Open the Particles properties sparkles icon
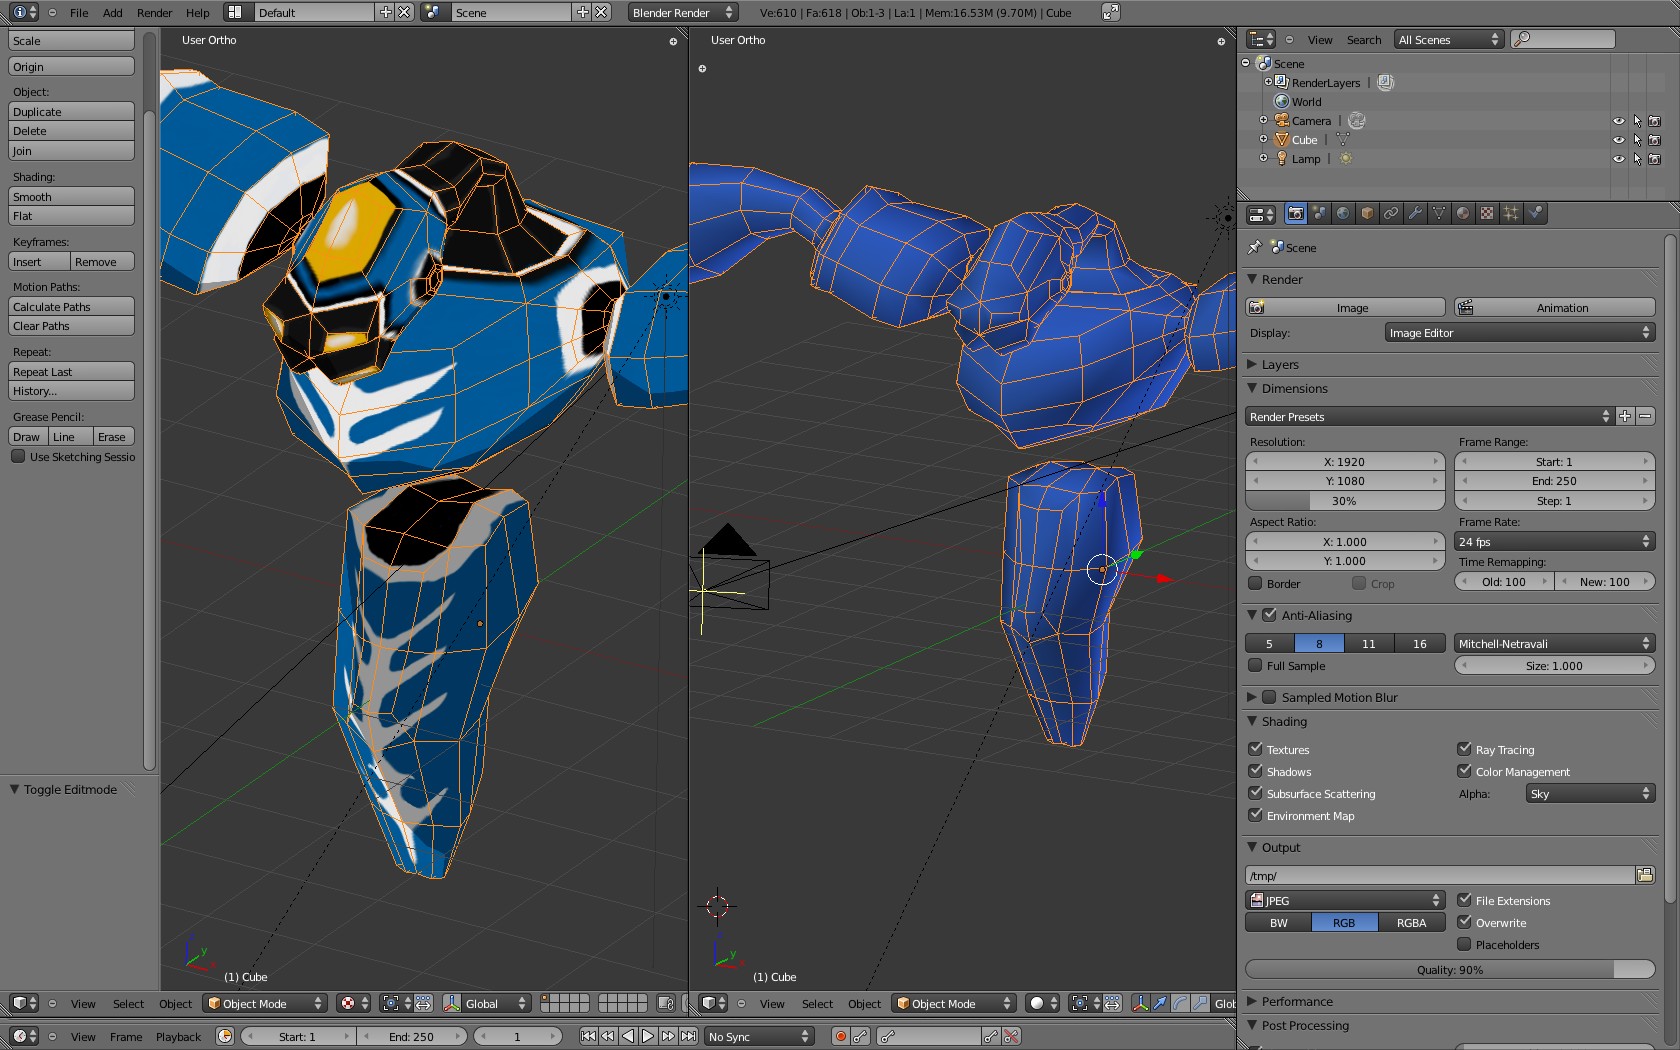The width and height of the screenshot is (1680, 1050). point(1511,213)
